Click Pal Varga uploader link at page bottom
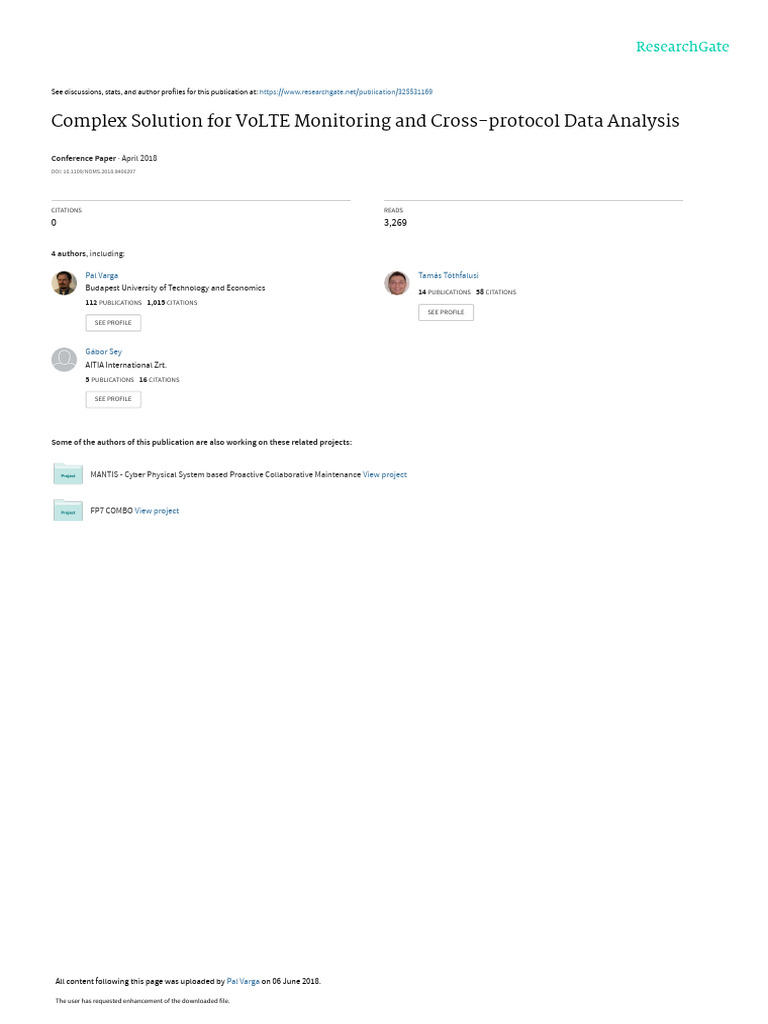 click(x=243, y=982)
